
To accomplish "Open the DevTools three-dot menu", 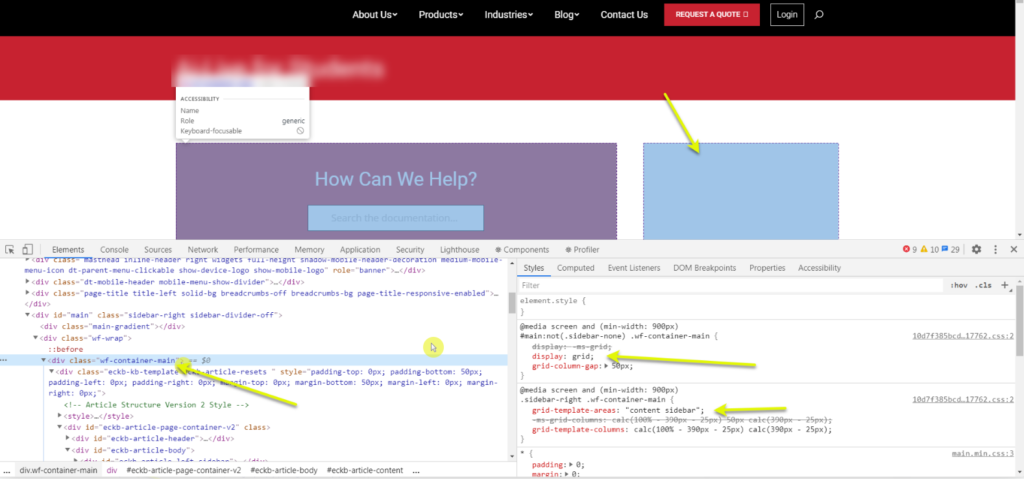I will [995, 249].
